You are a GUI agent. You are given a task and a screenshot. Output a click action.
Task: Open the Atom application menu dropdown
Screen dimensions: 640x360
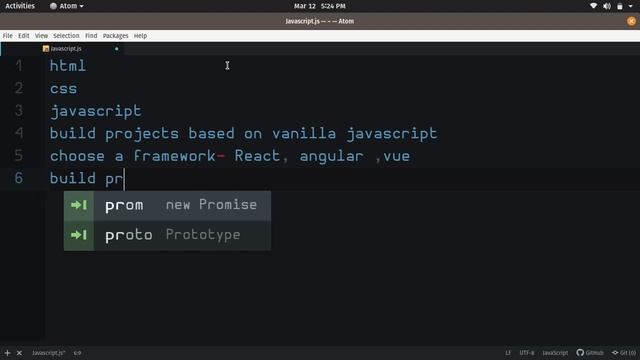click(x=67, y=6)
